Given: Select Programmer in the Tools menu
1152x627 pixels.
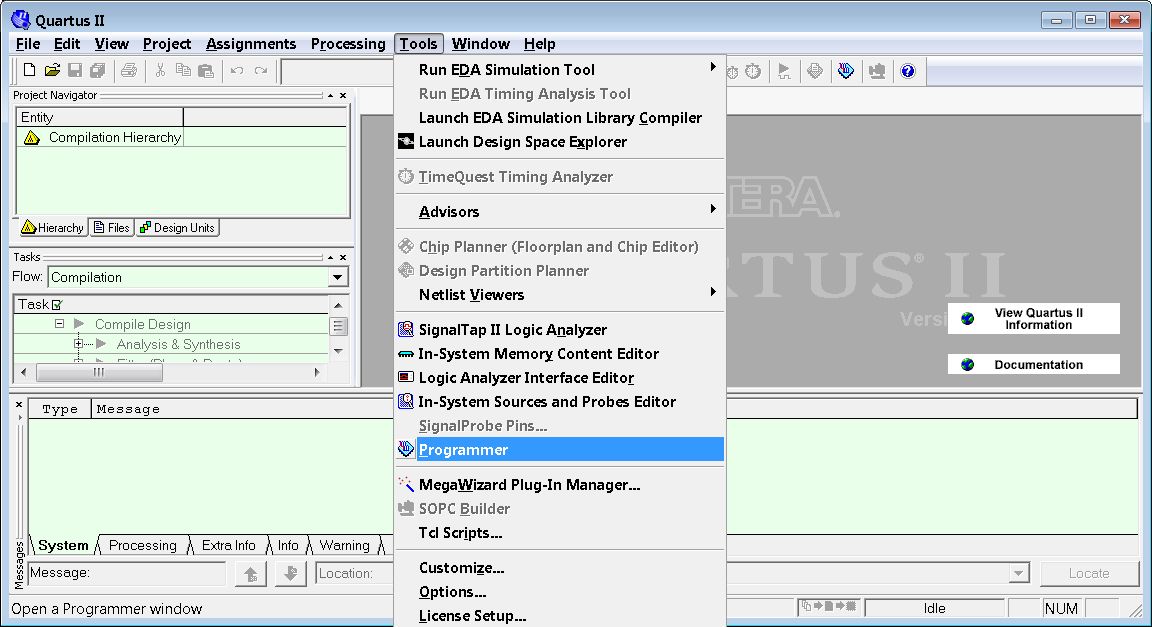Looking at the screenshot, I should pos(560,449).
